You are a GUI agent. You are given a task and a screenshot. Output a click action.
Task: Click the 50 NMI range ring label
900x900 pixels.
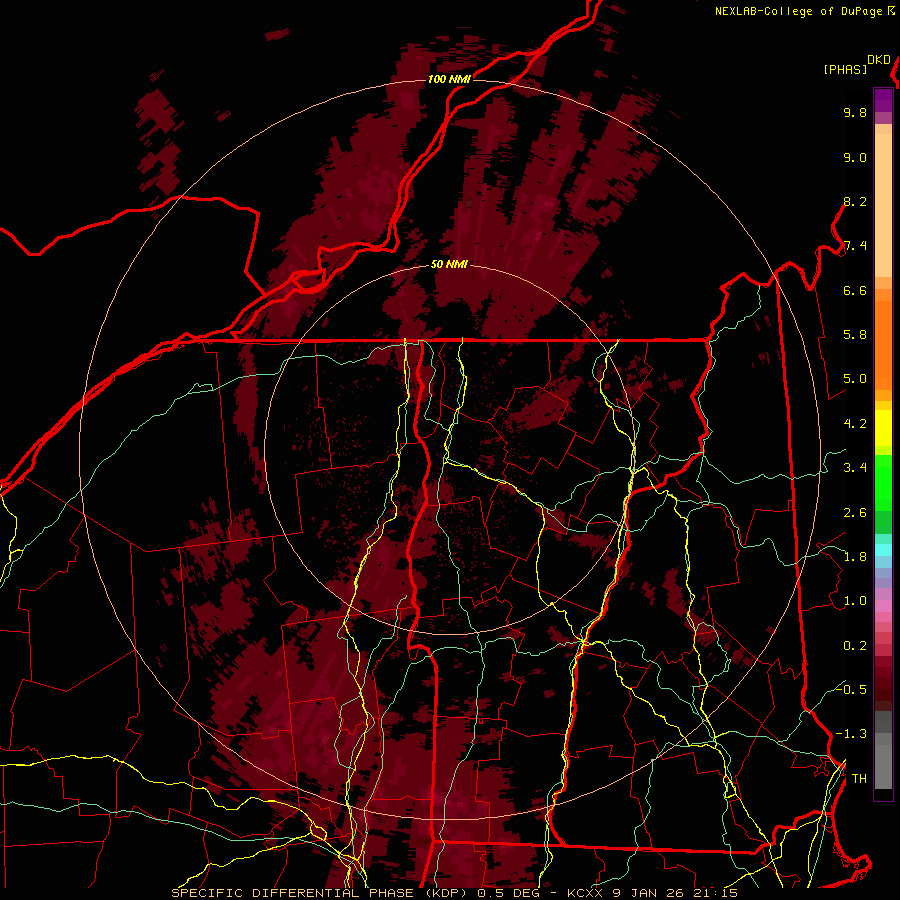tap(449, 265)
